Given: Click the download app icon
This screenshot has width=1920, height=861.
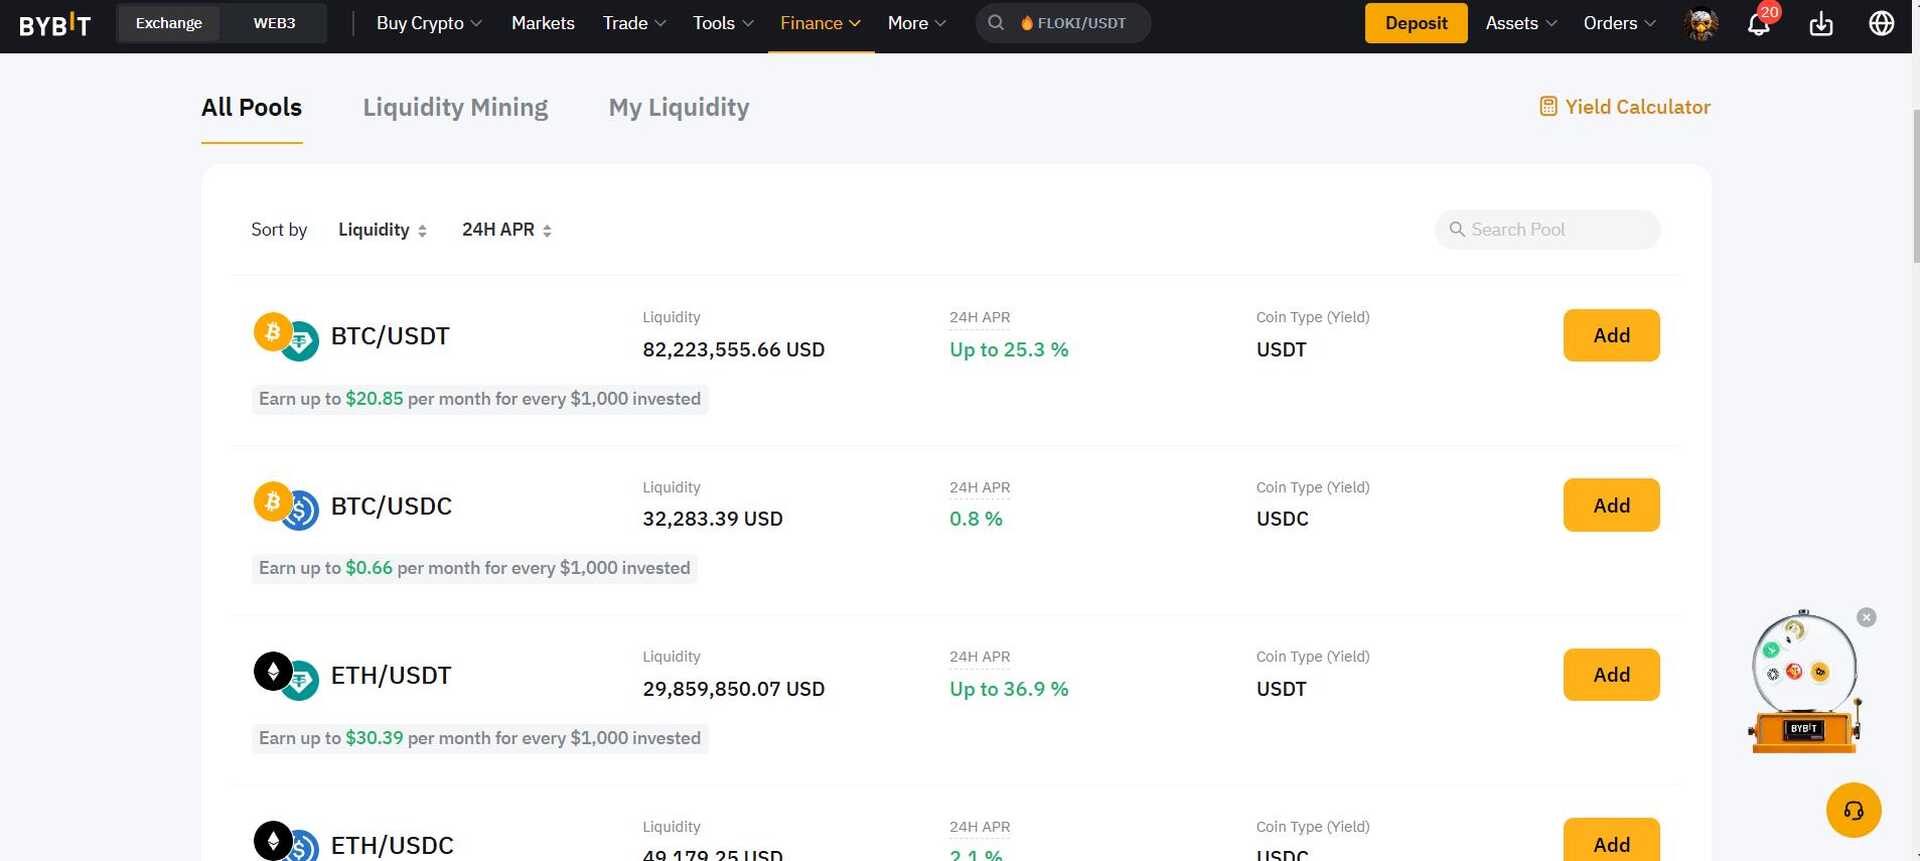Looking at the screenshot, I should click(x=1821, y=23).
